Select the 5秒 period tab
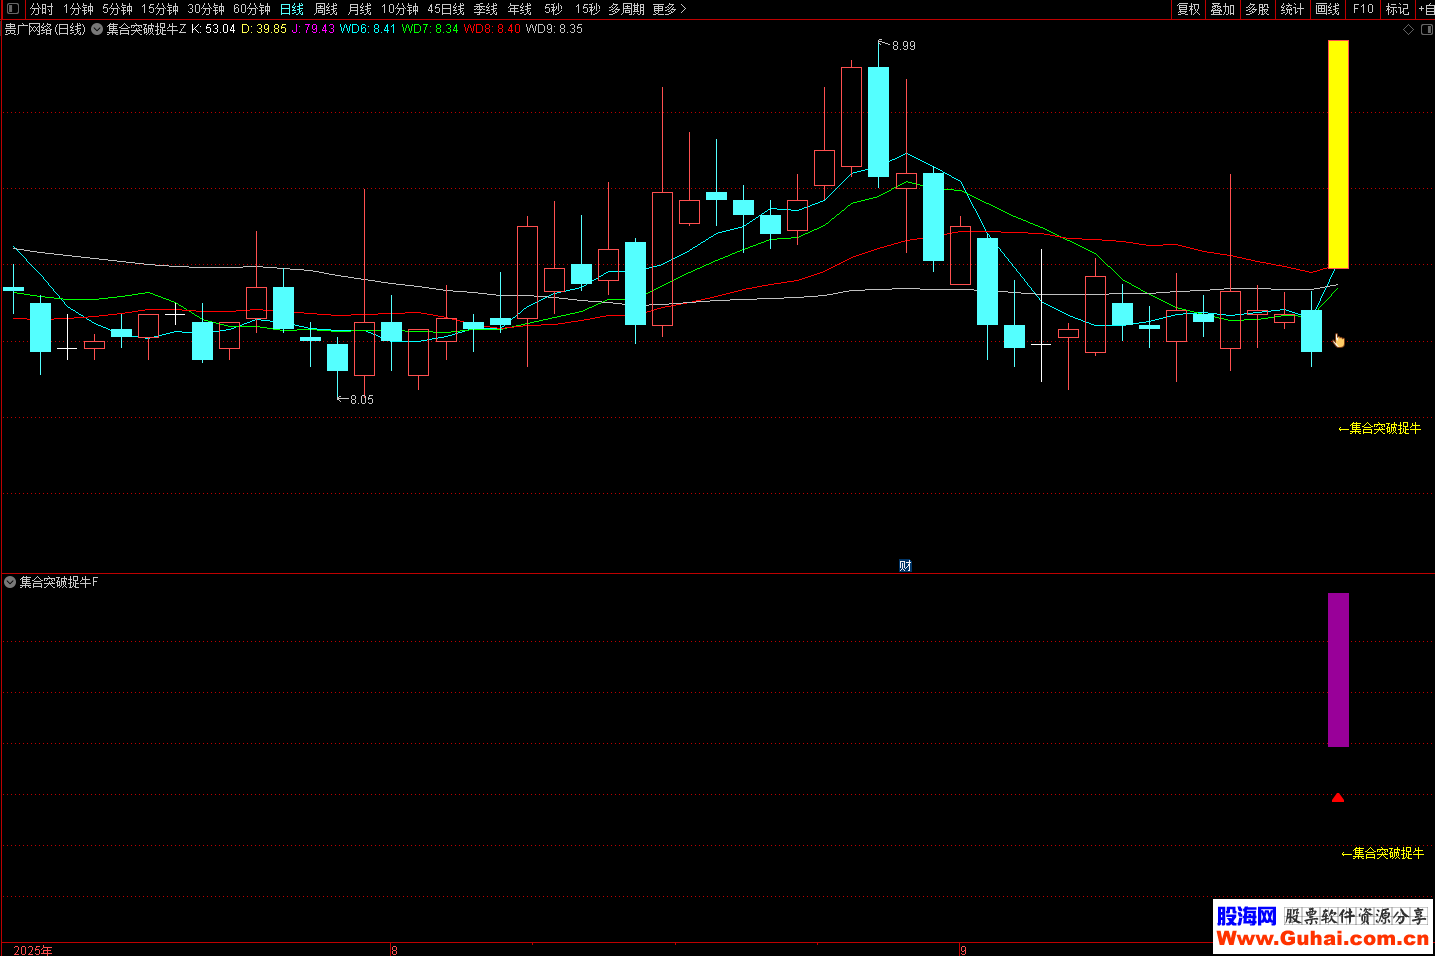Screen dimensions: 1435x956 click(553, 9)
